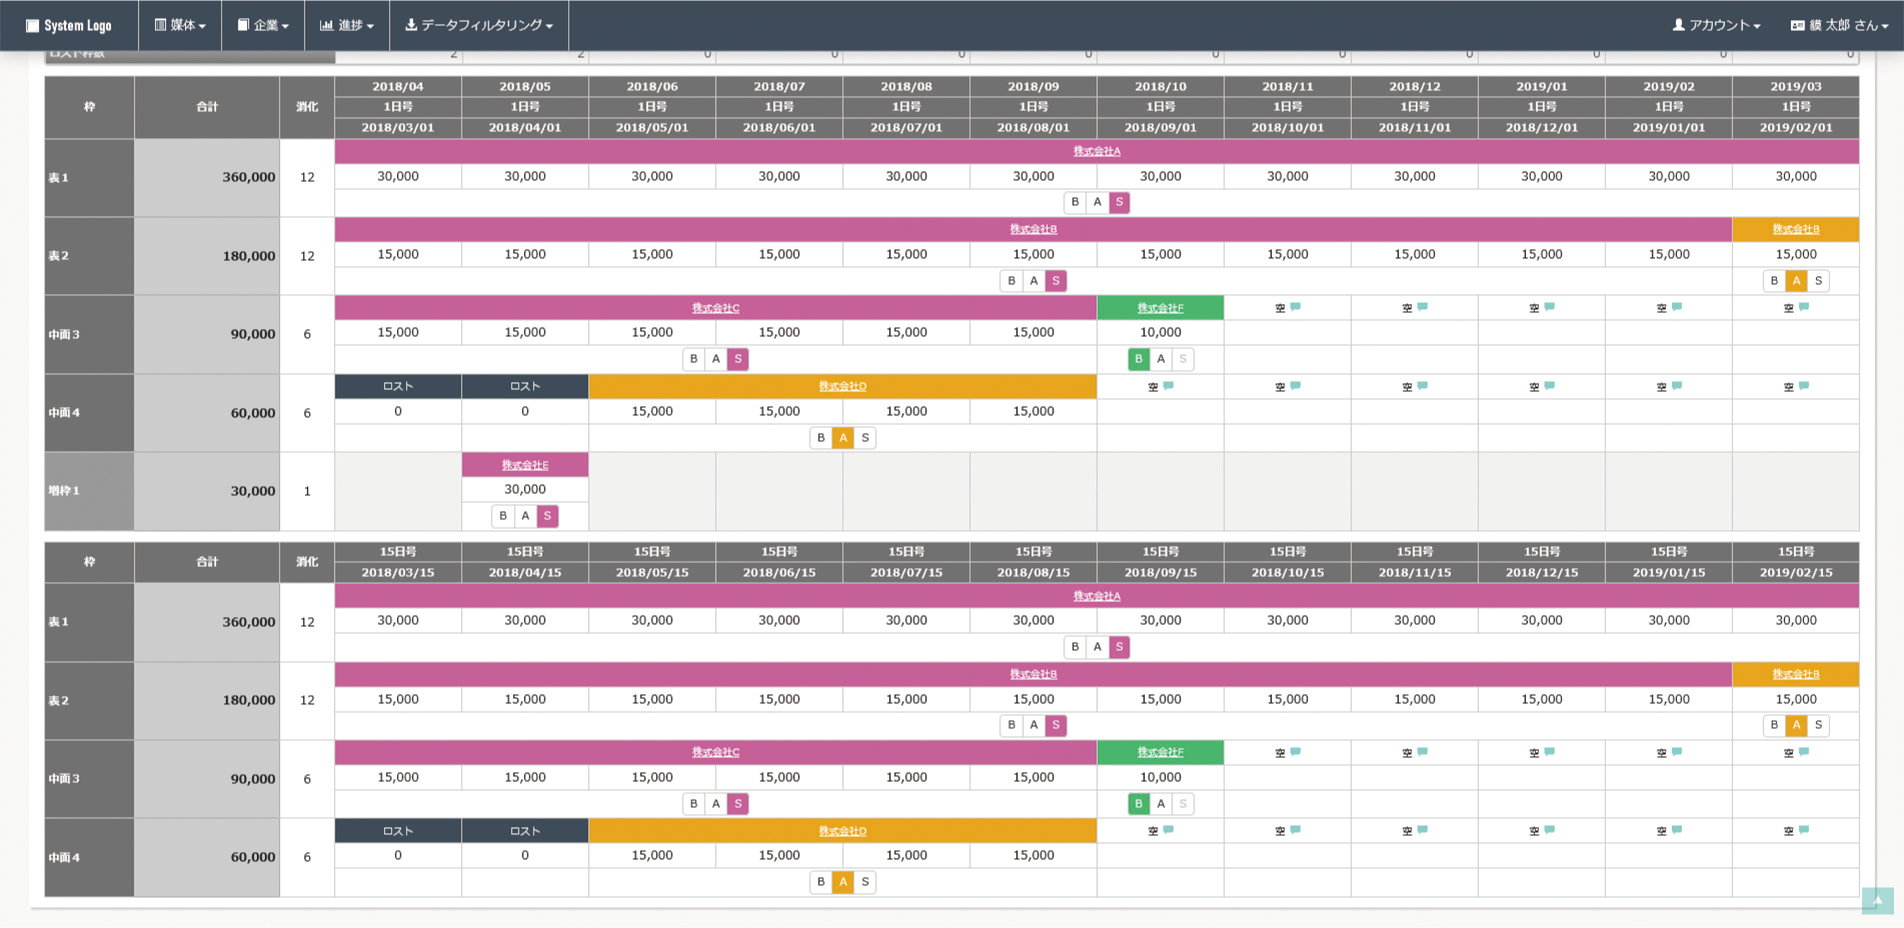Click the System Logo icon

pyautogui.click(x=32, y=25)
